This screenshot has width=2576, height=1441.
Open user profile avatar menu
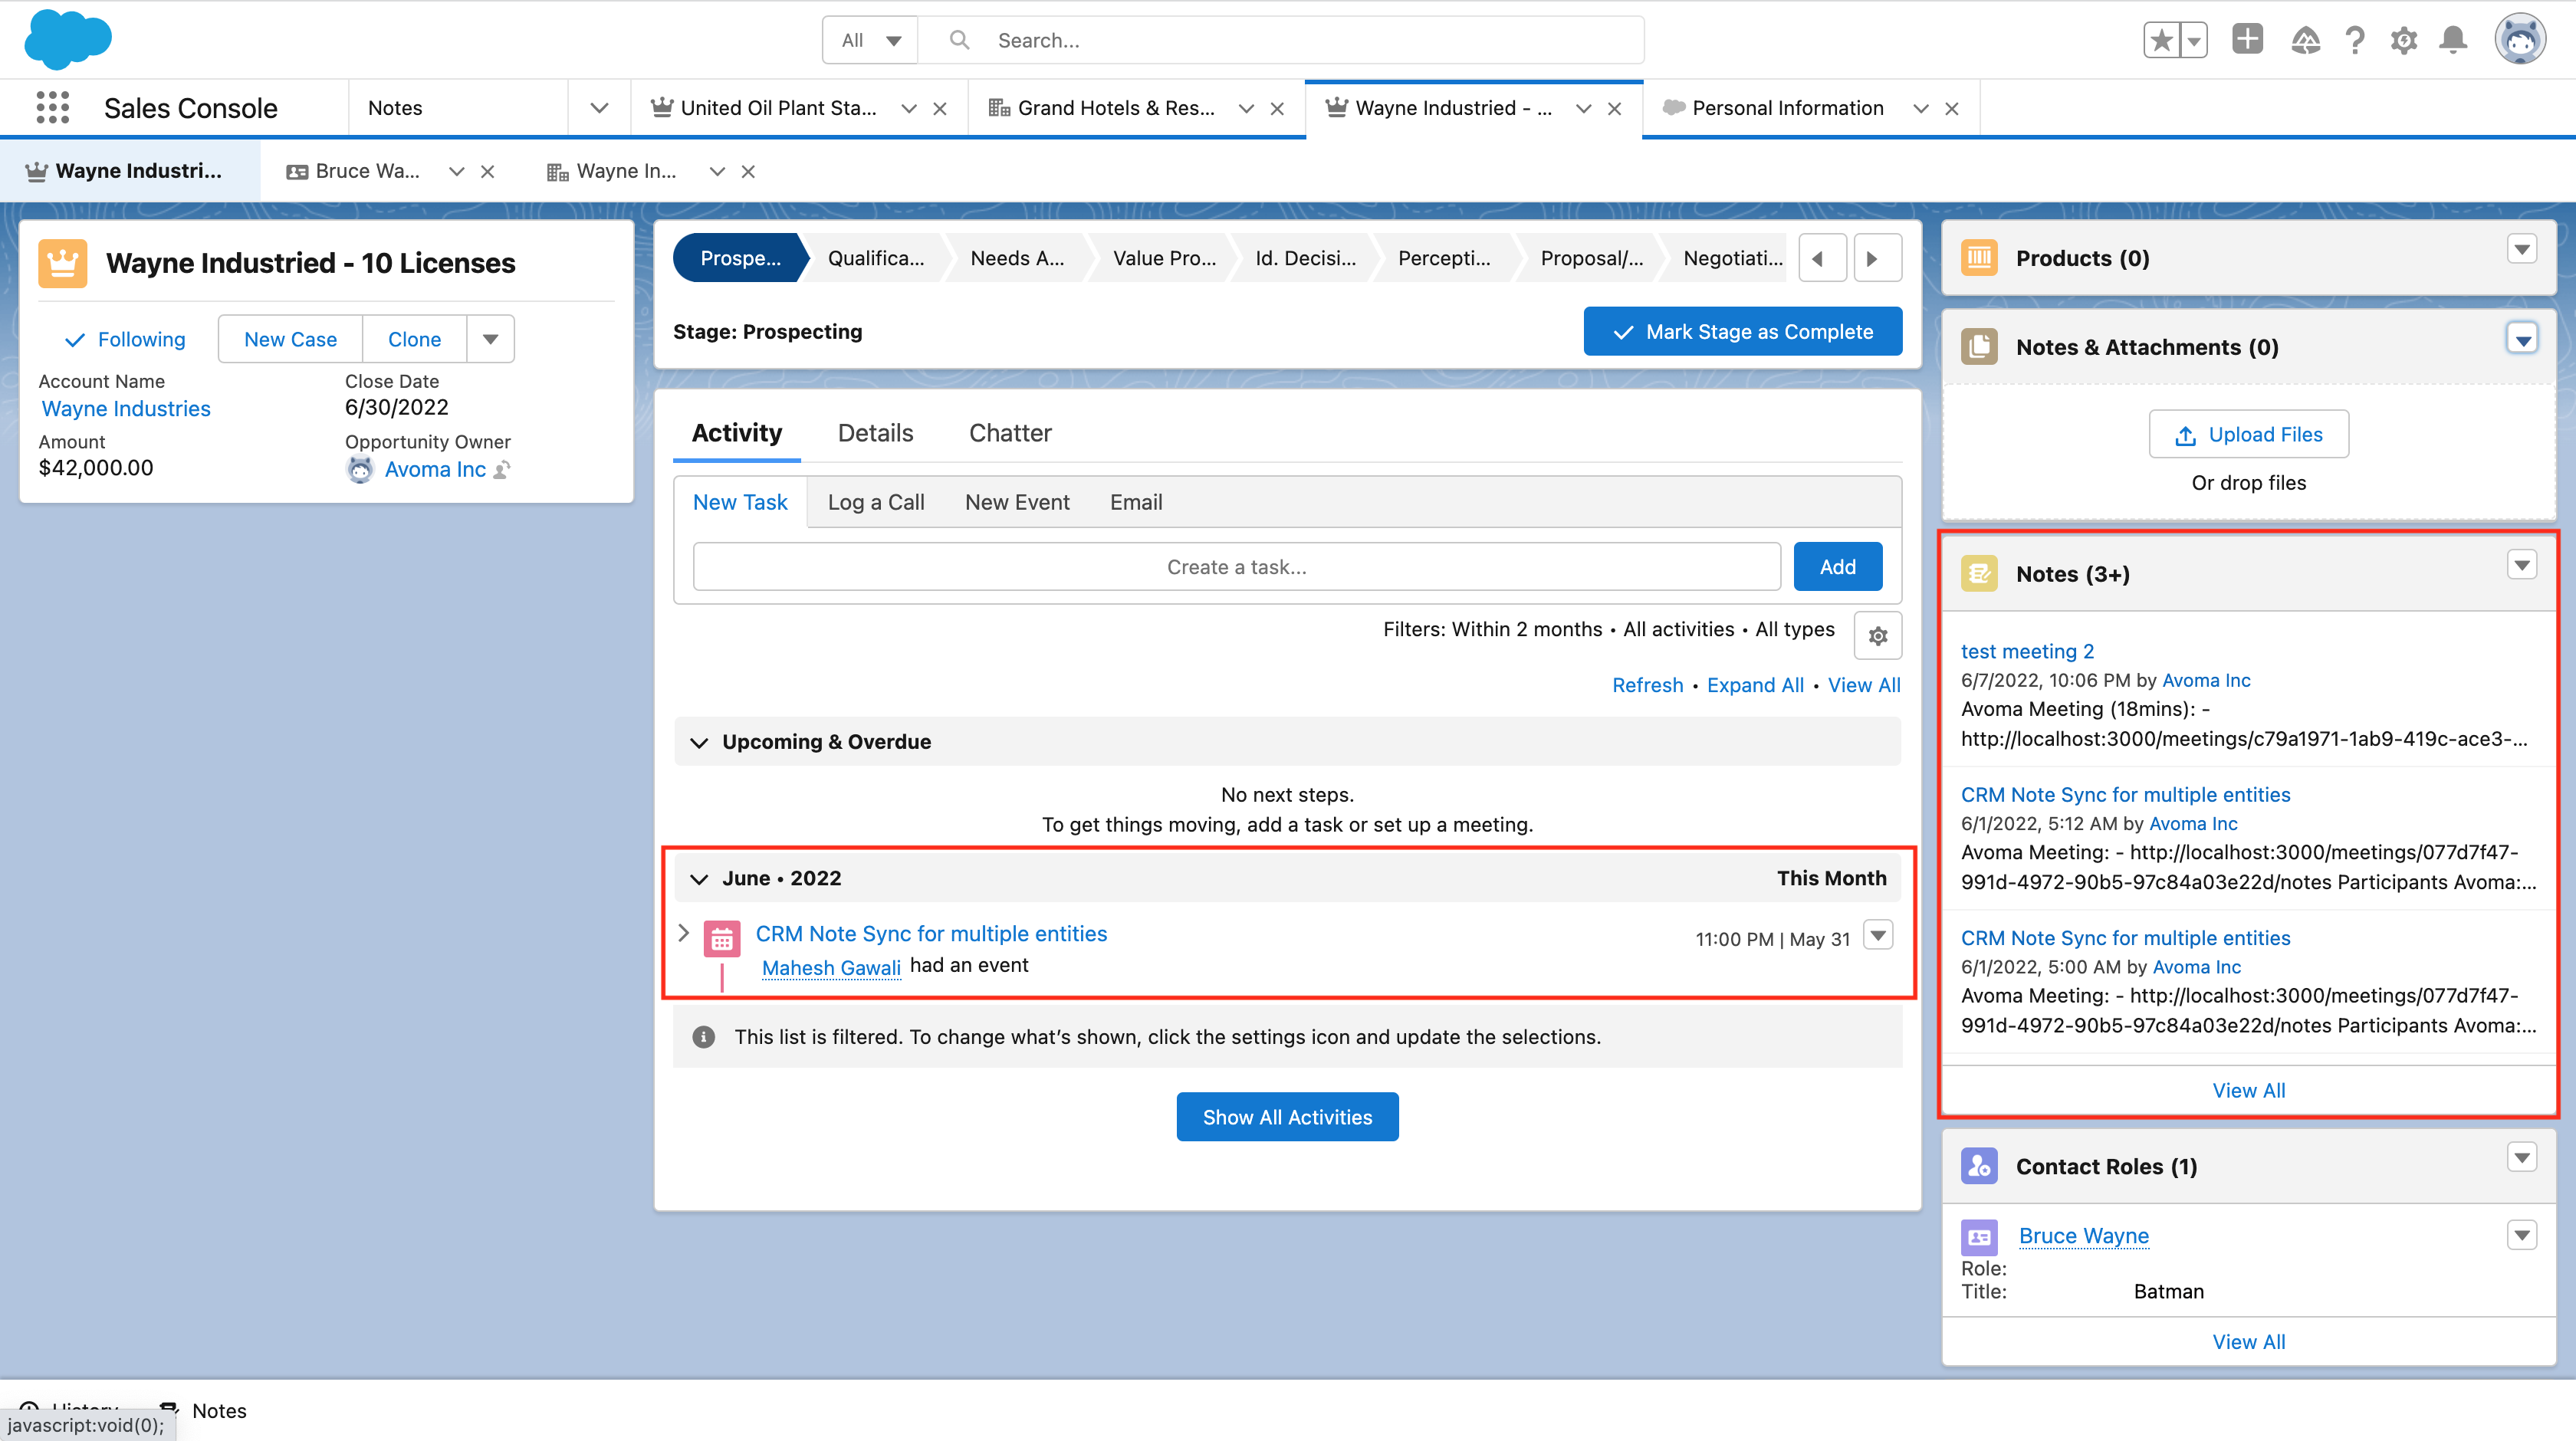2520,40
